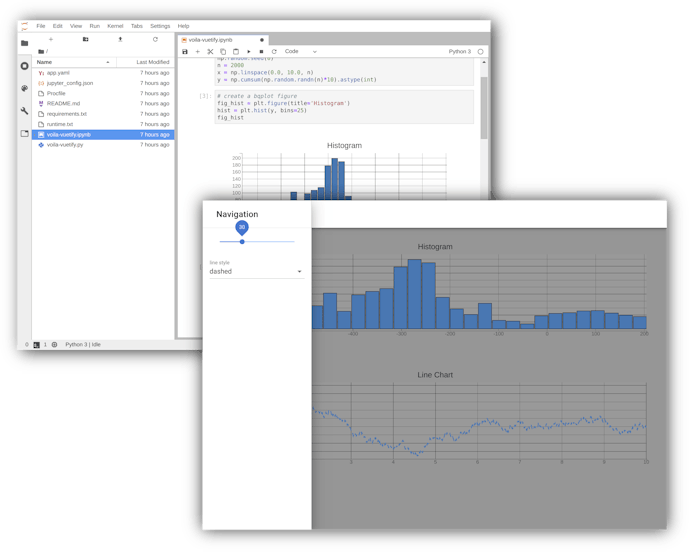The image size is (692, 560).
Task: Save the notebook with disk icon
Action: [185, 52]
